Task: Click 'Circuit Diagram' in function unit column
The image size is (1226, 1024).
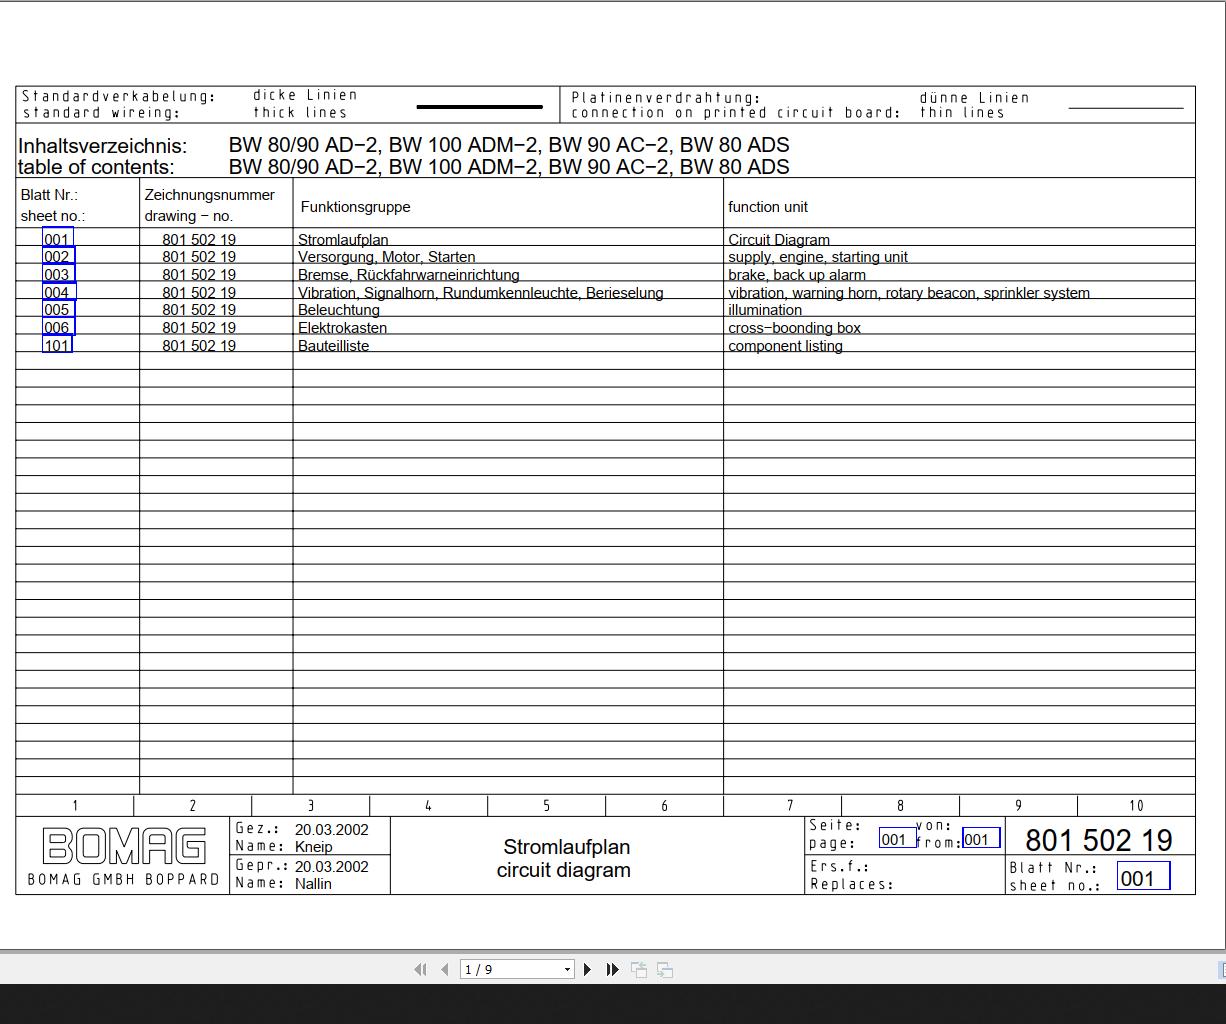Action: (x=779, y=240)
